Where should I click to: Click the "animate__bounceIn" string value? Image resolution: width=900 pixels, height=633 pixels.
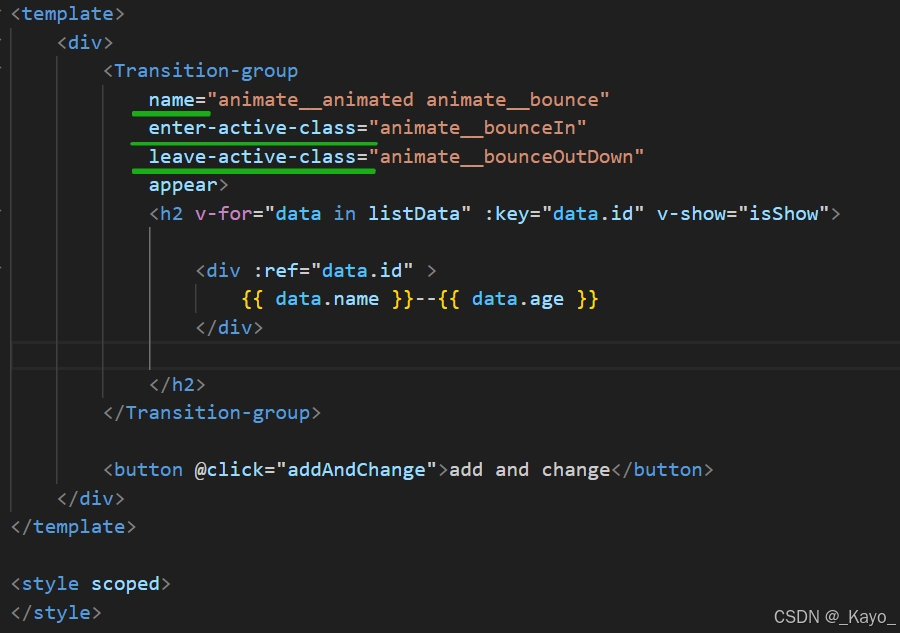click(x=478, y=128)
